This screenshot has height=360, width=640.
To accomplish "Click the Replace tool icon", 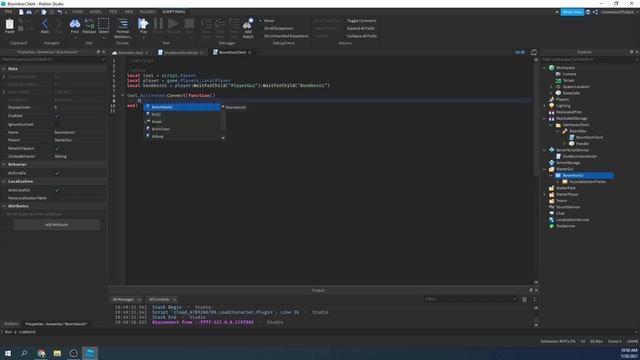I will 89,25.
